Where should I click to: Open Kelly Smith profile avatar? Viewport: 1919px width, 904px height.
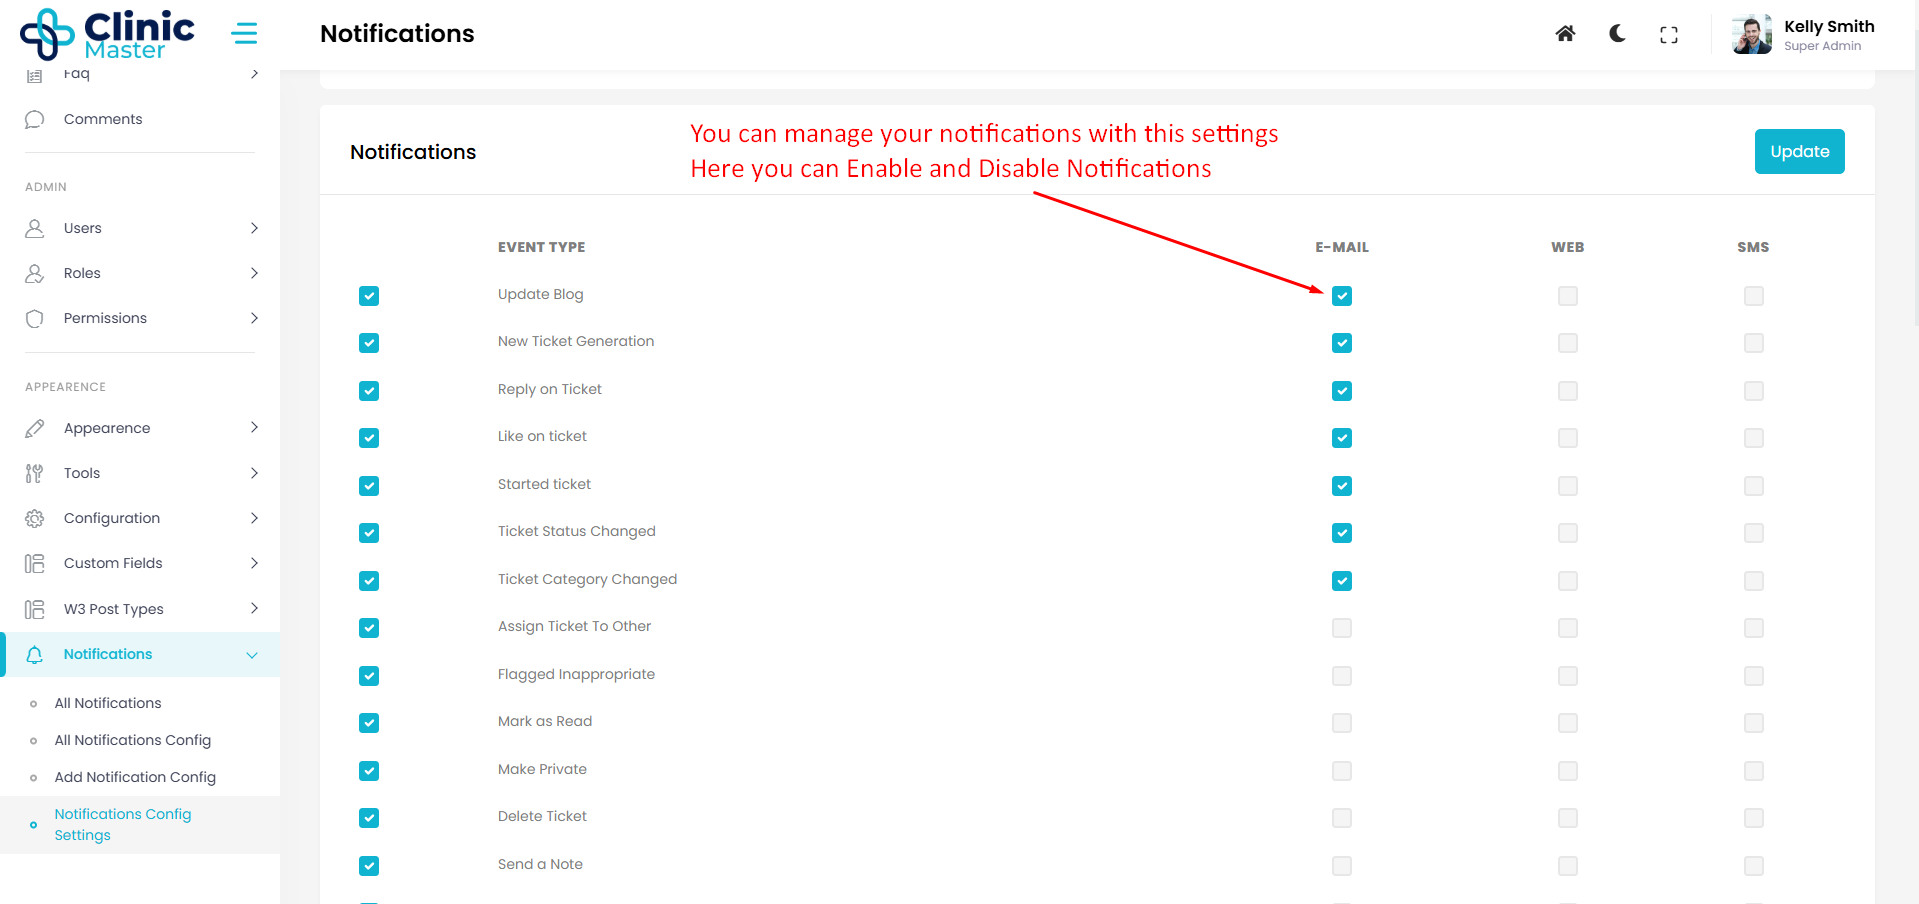point(1751,35)
